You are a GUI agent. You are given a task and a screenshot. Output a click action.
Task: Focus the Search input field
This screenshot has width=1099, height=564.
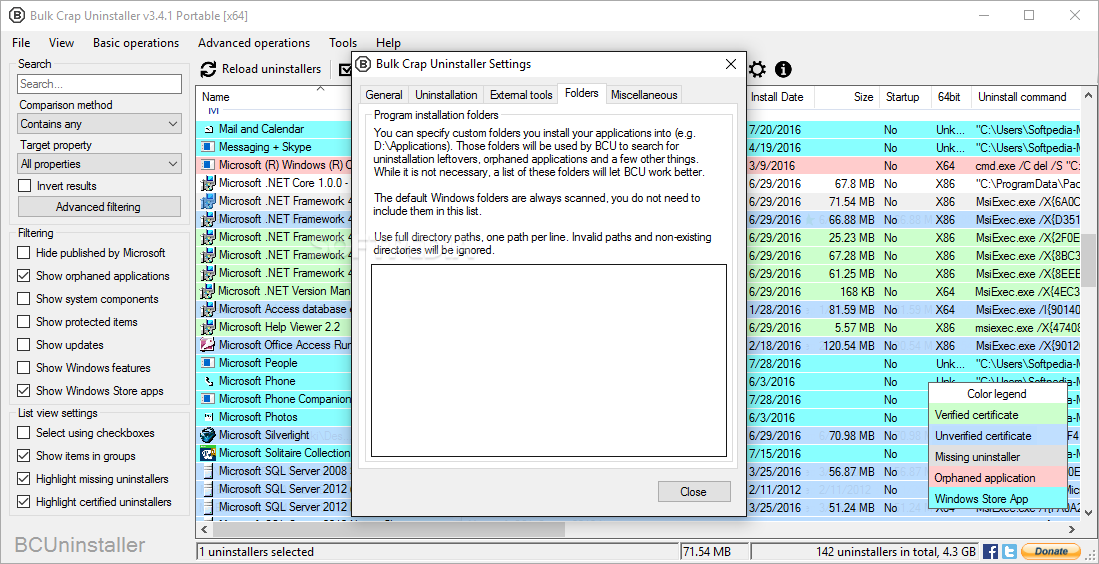coord(100,84)
